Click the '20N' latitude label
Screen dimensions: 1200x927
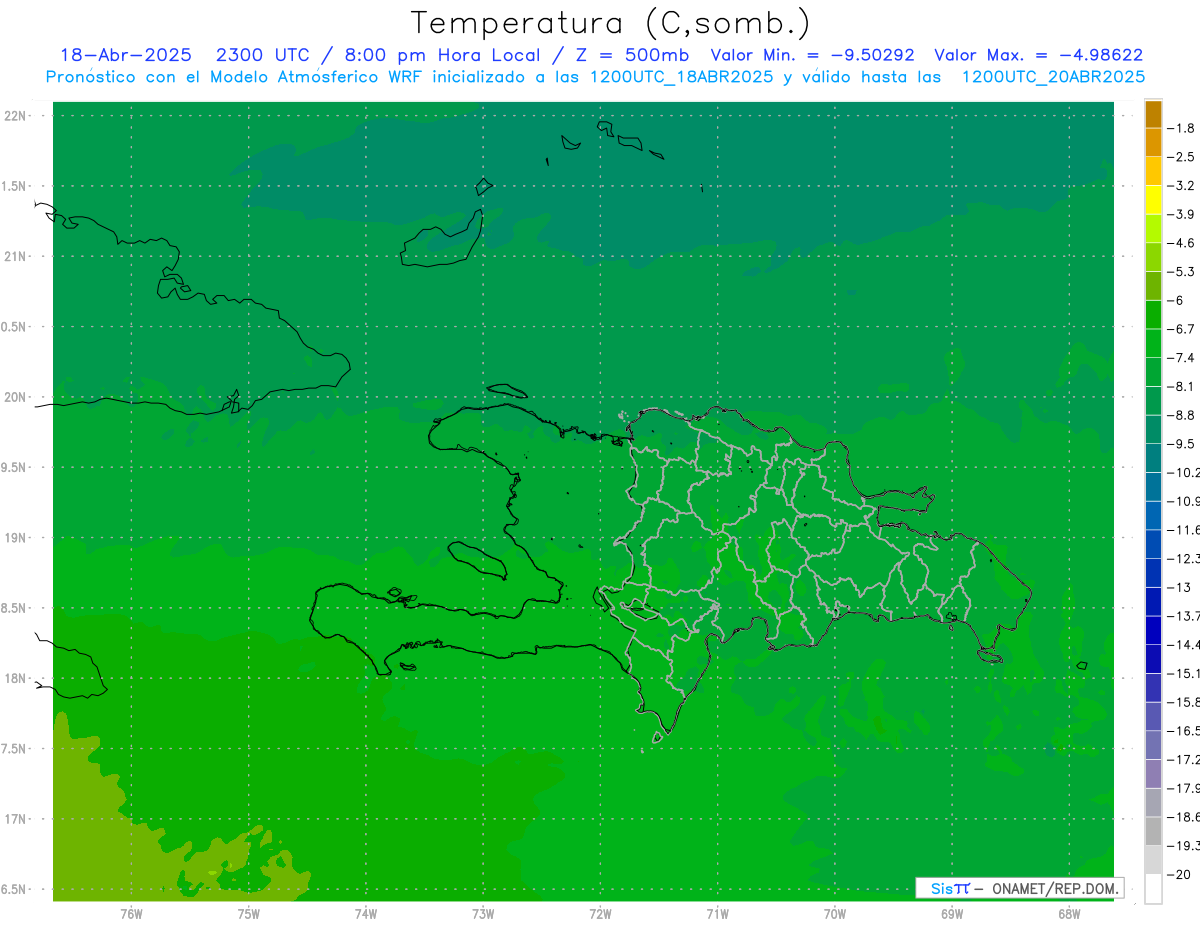(17, 397)
